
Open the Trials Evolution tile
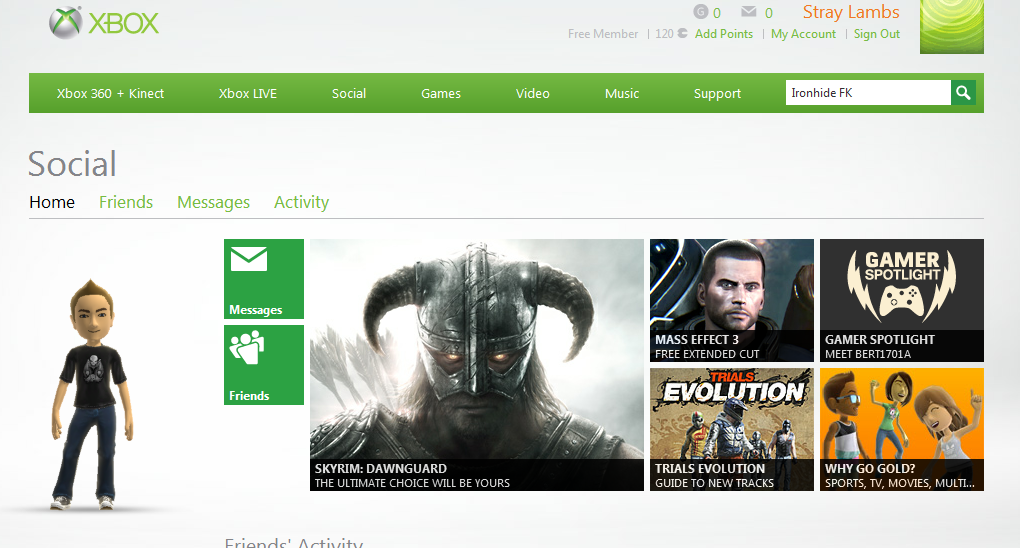[732, 430]
